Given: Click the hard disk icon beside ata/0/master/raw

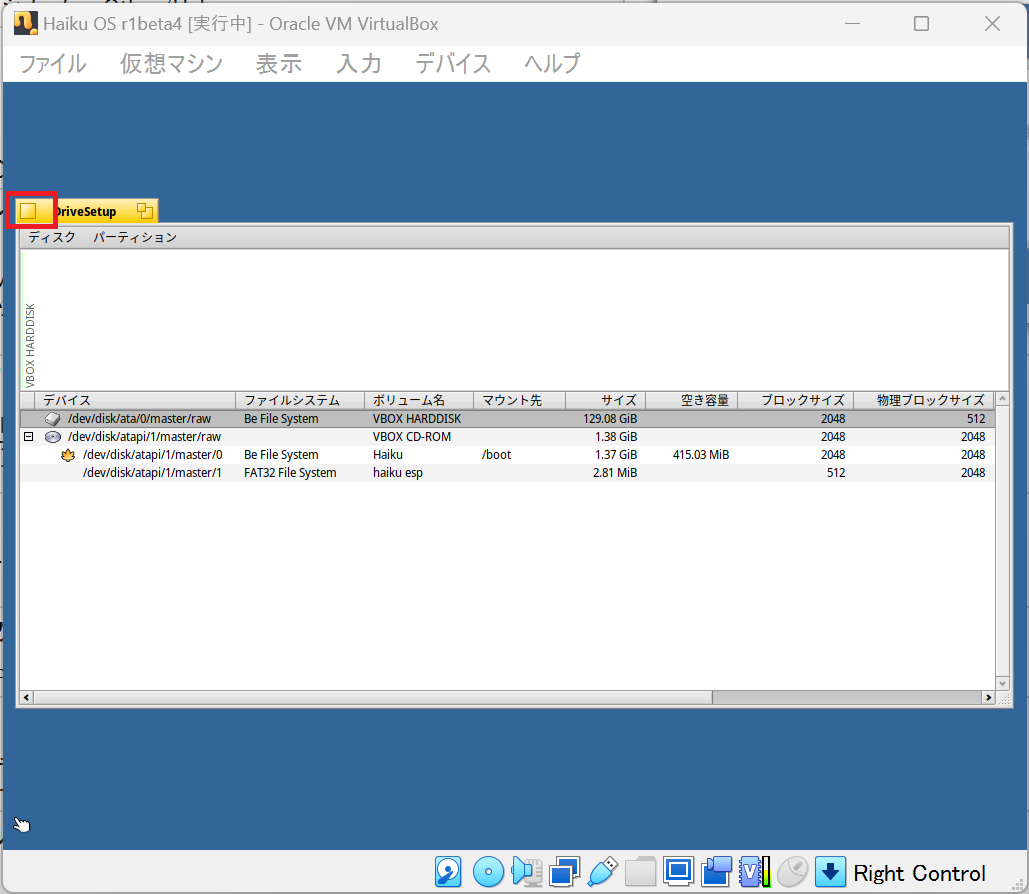Looking at the screenshot, I should pos(52,419).
